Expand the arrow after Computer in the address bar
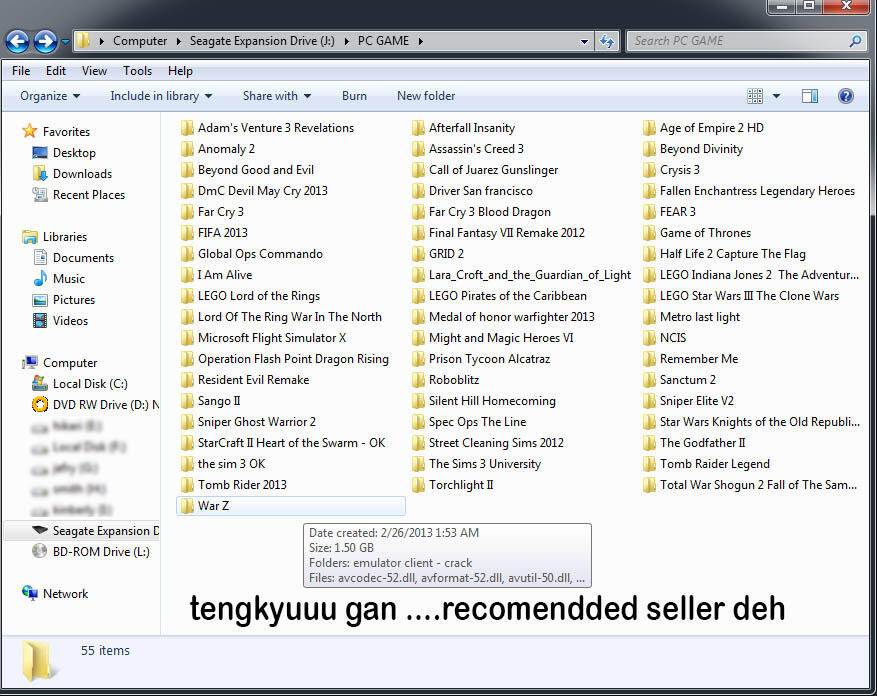 click(178, 41)
